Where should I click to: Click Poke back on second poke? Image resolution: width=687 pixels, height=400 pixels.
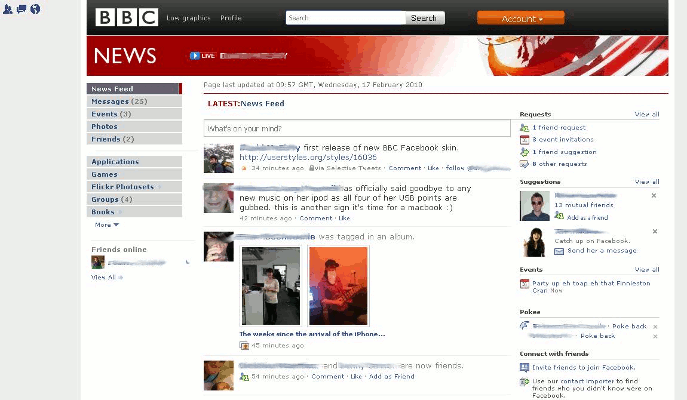click(598, 336)
